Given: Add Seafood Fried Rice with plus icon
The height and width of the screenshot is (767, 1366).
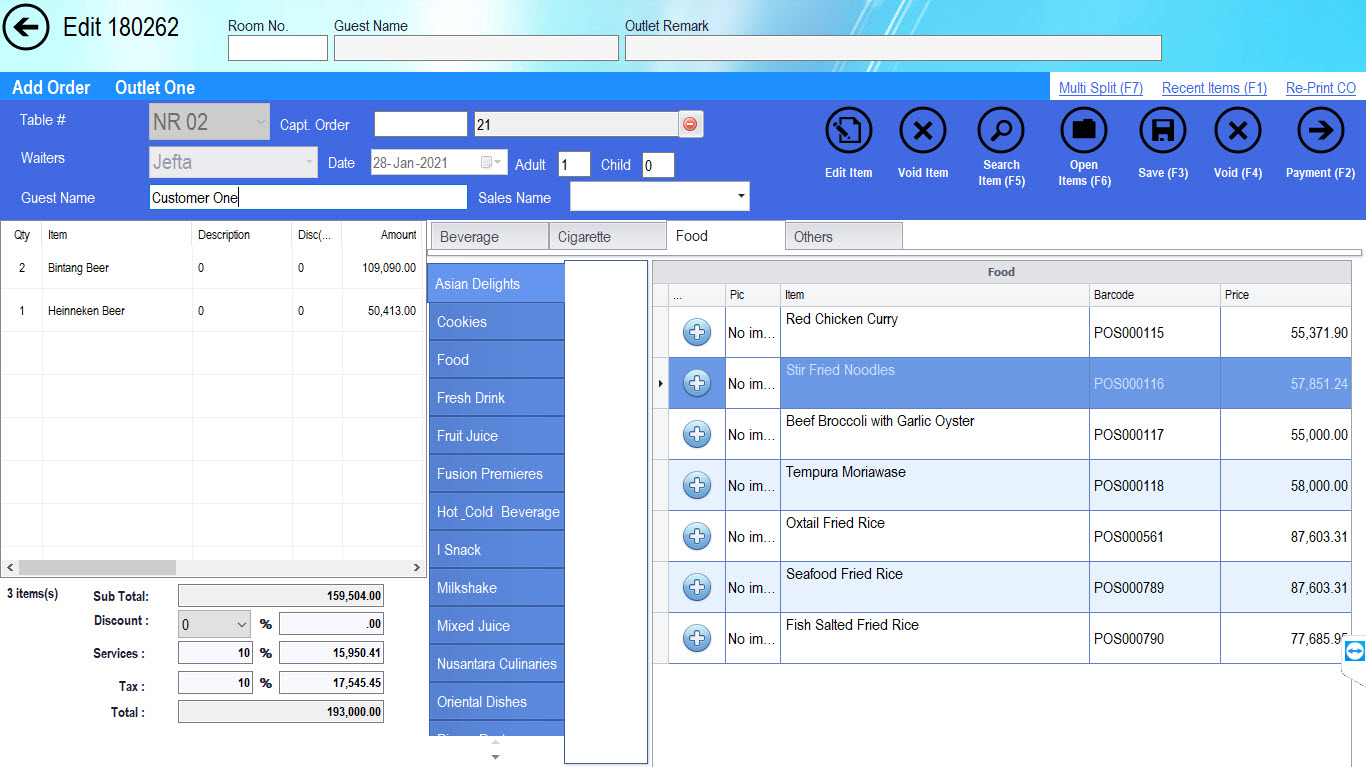Looking at the screenshot, I should (x=697, y=588).
